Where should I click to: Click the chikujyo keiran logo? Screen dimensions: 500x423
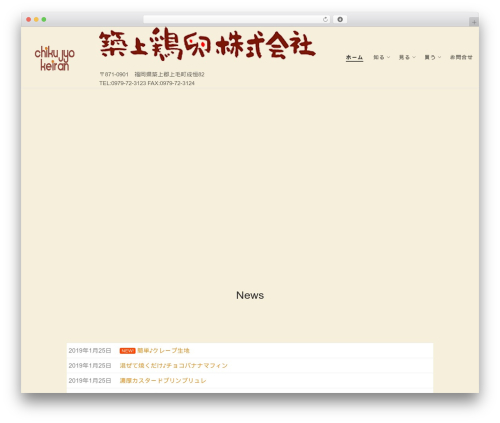click(55, 59)
